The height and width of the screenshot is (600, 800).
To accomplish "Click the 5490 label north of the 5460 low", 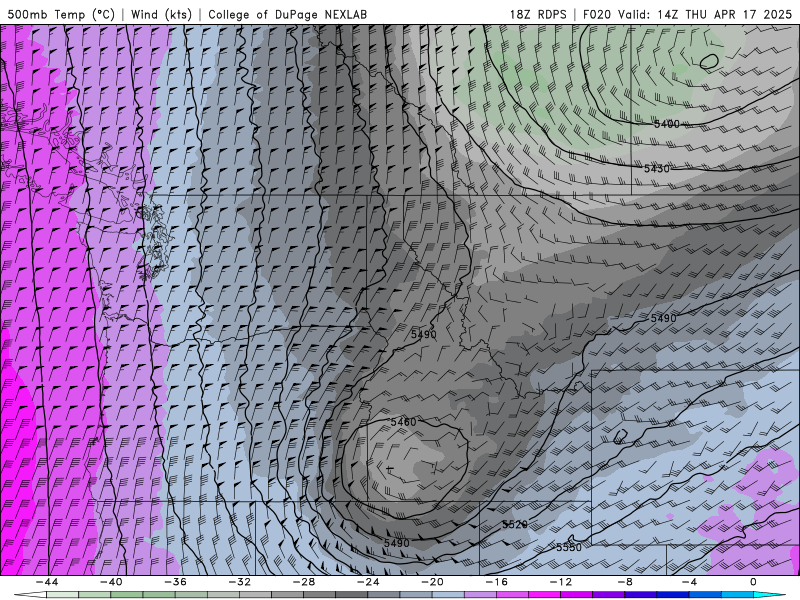I will pyautogui.click(x=423, y=335).
